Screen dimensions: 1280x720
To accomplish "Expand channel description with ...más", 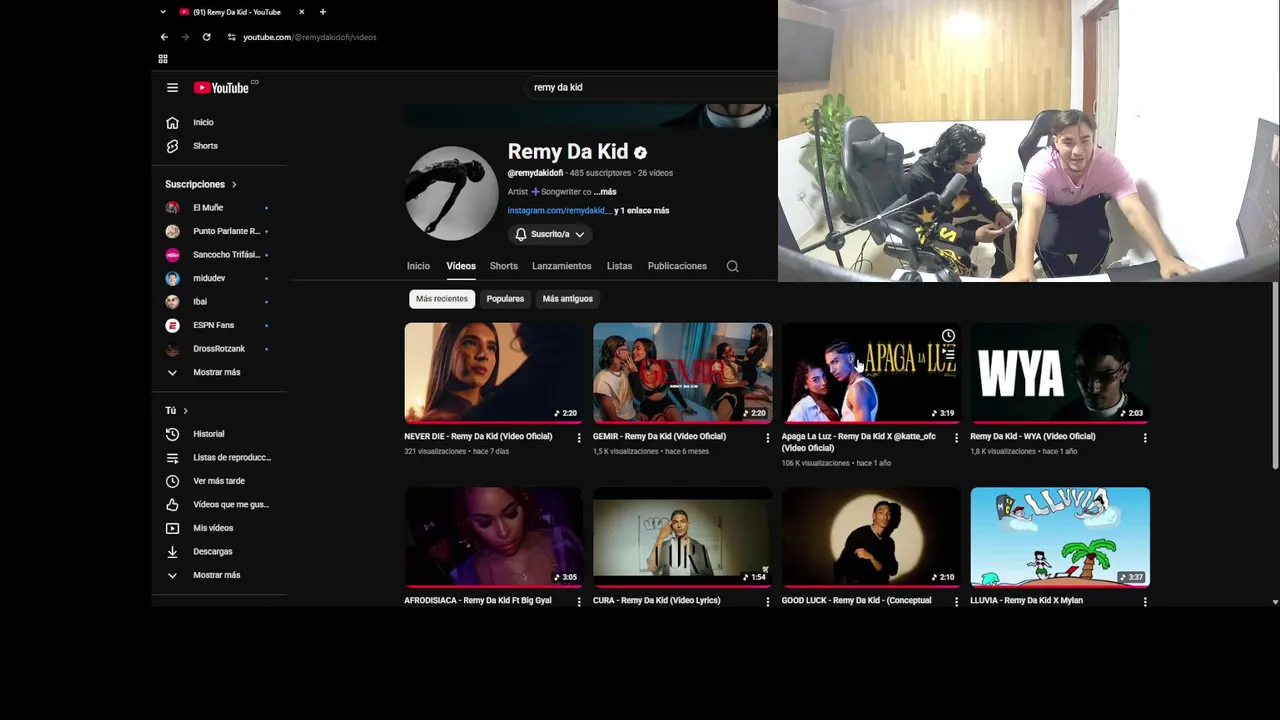I will click(605, 192).
